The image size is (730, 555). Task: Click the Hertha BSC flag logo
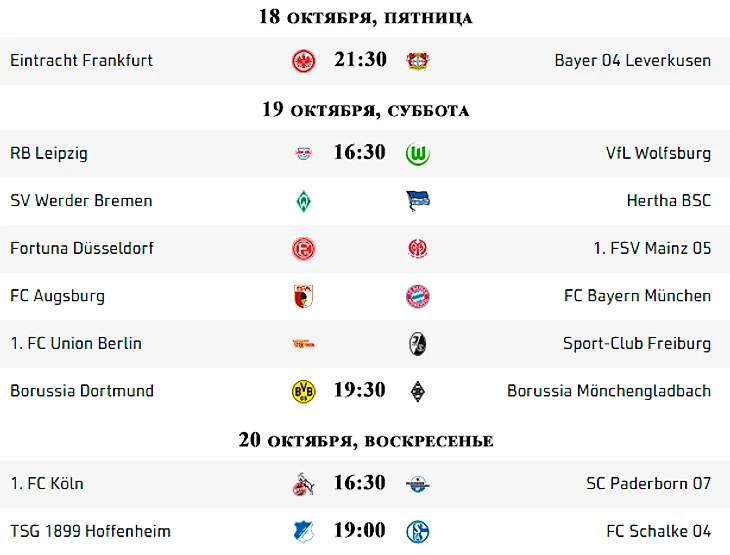(x=418, y=201)
